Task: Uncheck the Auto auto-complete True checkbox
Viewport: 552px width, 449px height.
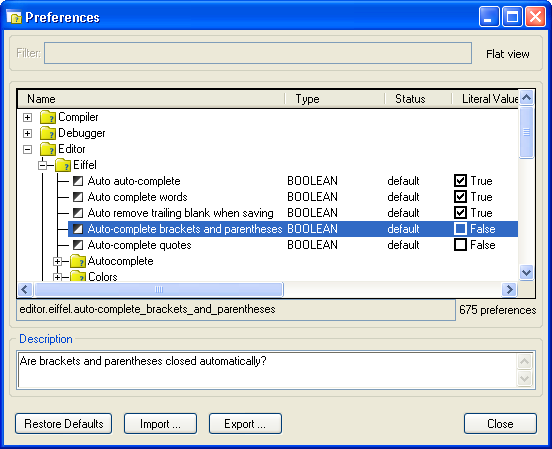Action: [x=460, y=181]
